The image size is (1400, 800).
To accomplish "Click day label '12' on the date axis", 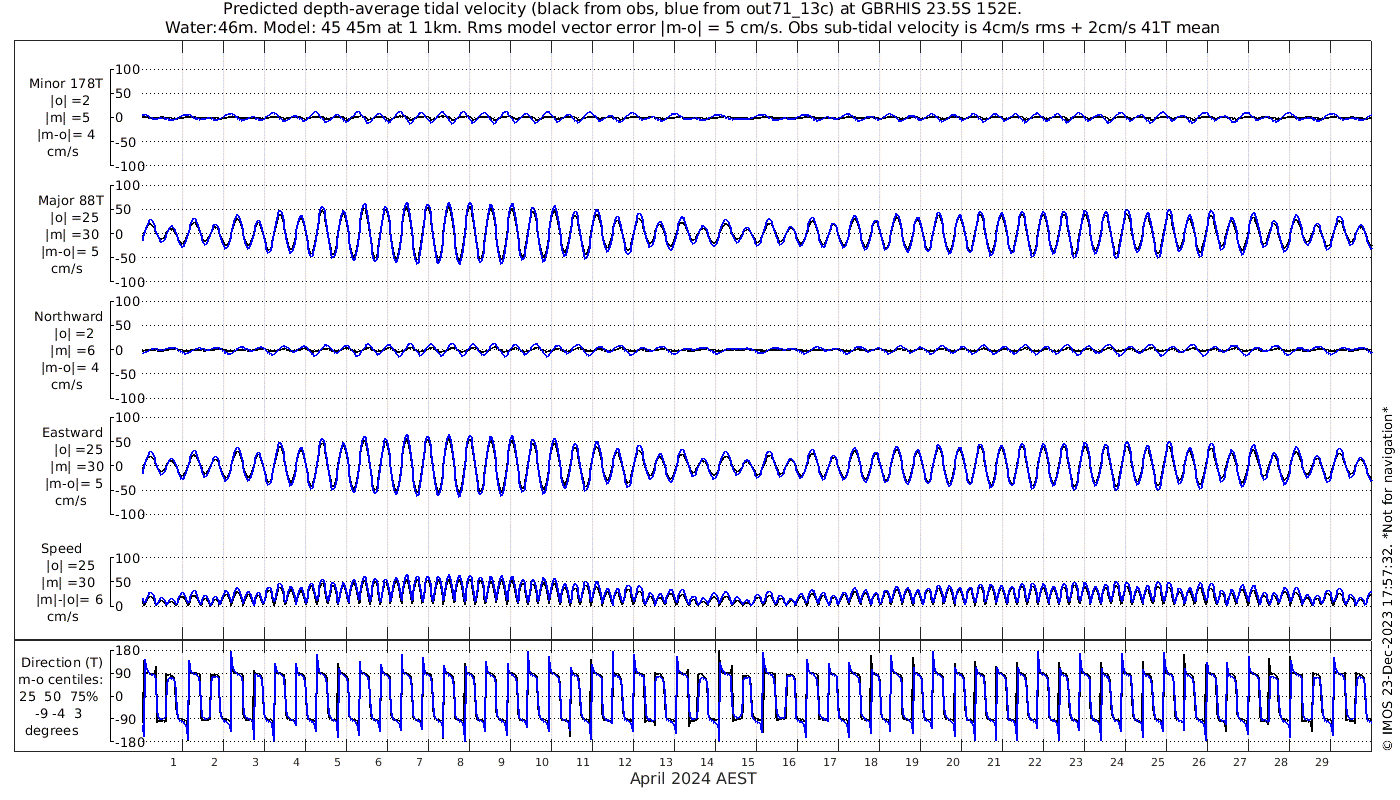I will (624, 762).
